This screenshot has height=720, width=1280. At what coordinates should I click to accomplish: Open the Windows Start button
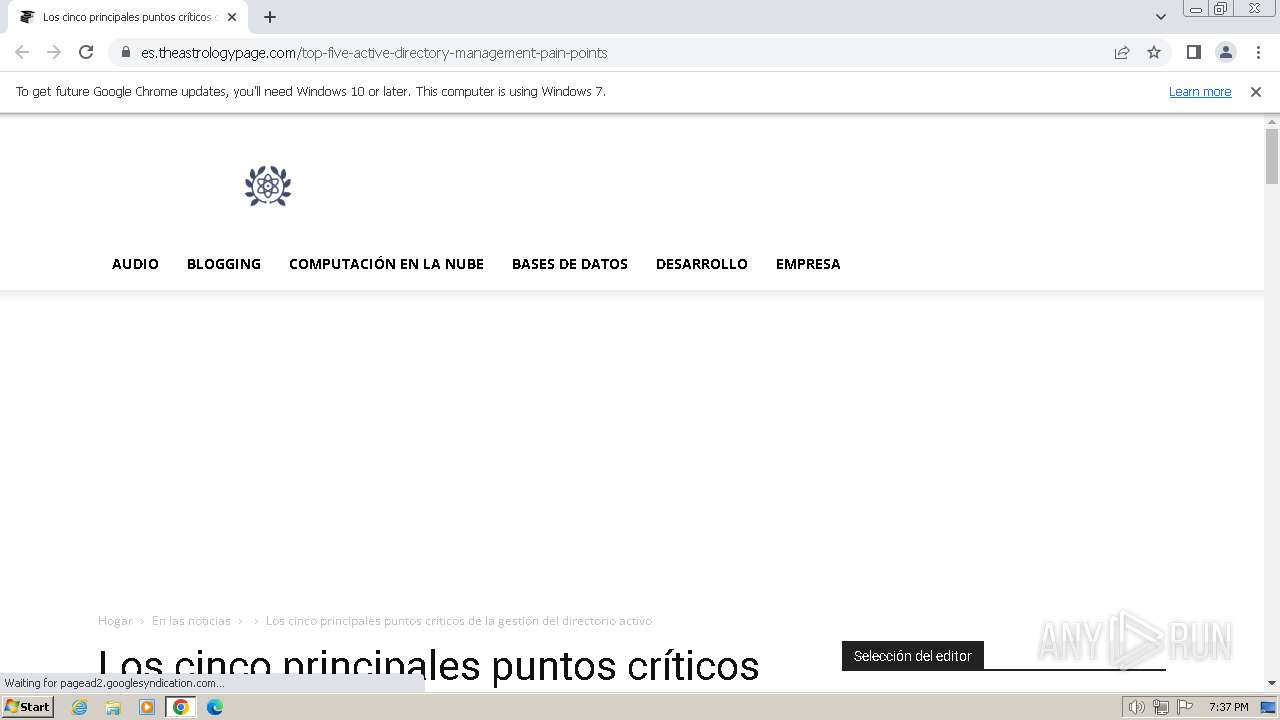28,707
